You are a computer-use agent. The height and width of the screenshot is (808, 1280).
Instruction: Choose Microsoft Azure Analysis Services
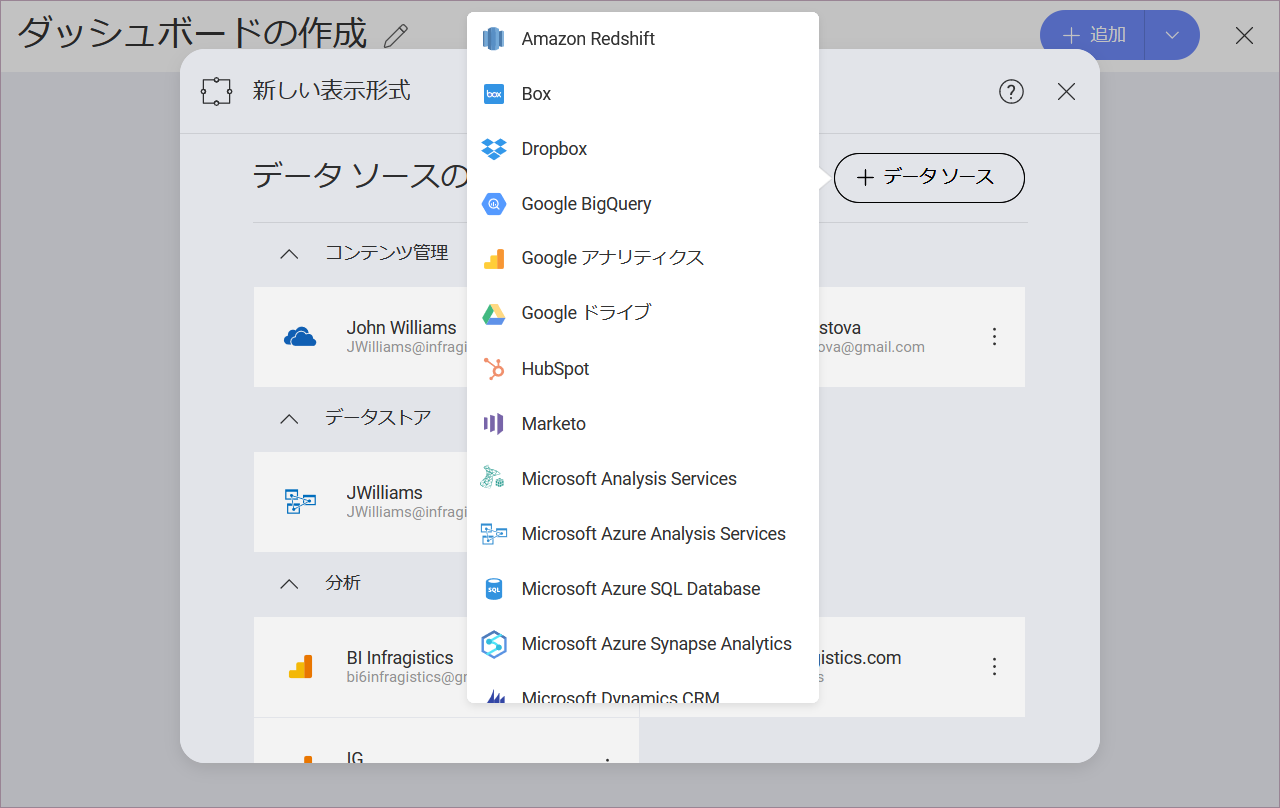pyautogui.click(x=643, y=534)
